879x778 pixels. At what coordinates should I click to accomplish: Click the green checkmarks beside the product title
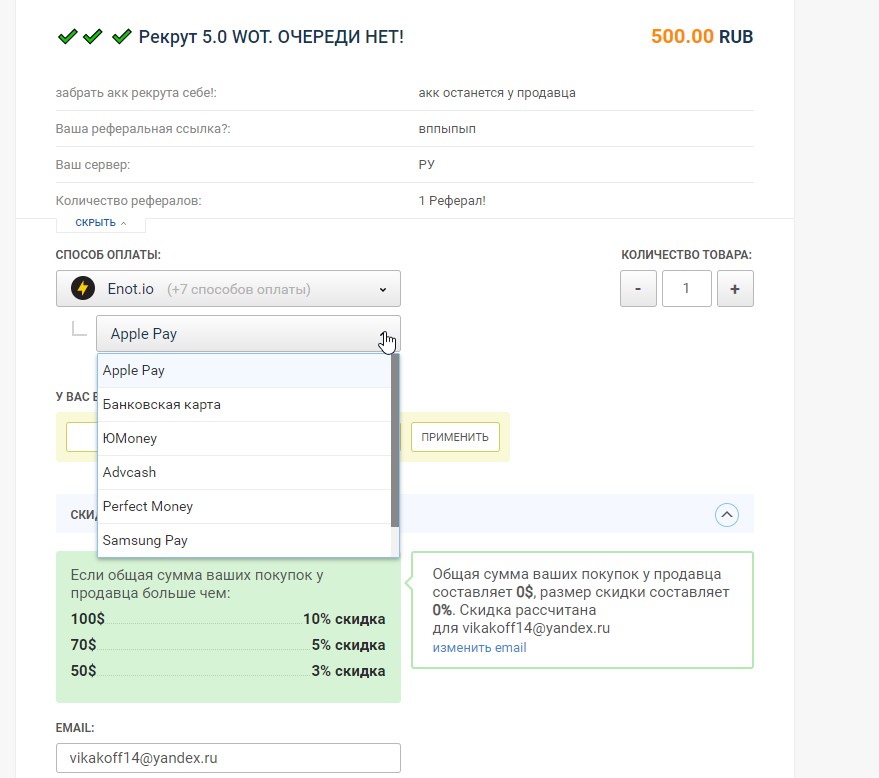tap(94, 37)
